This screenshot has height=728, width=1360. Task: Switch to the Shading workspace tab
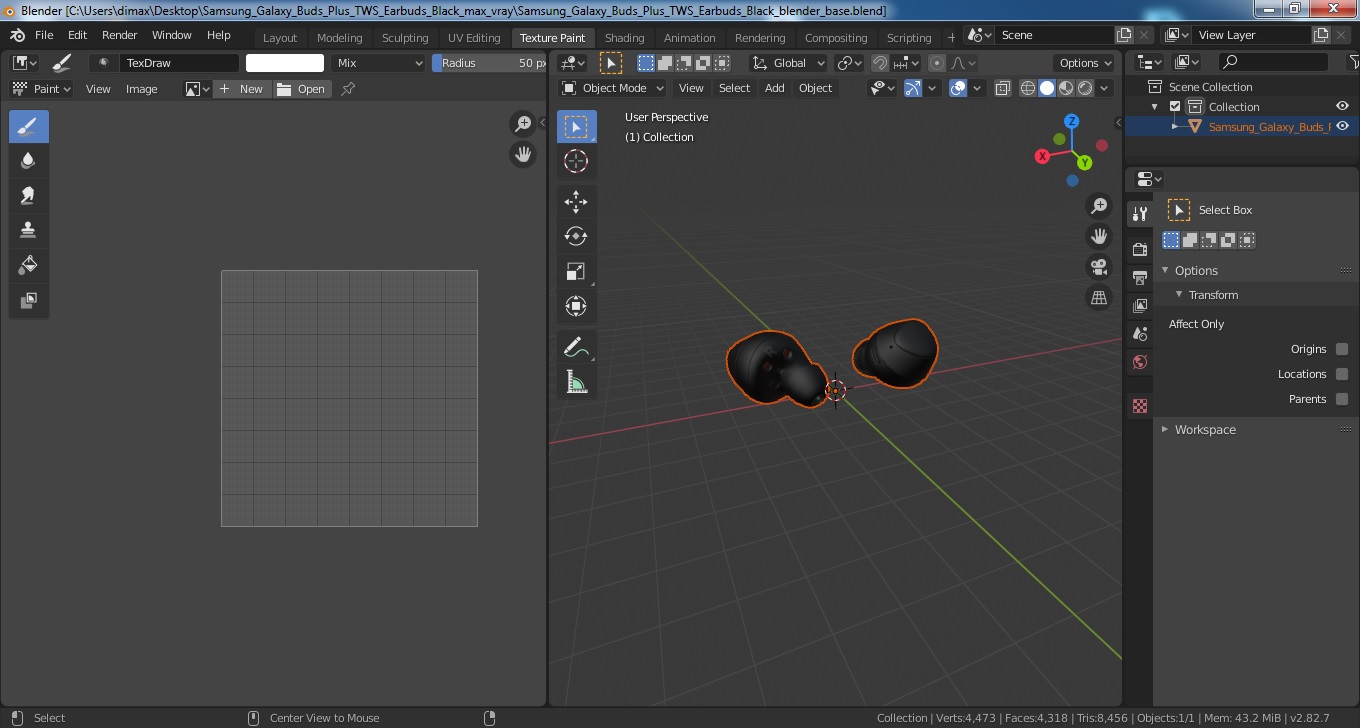625,38
